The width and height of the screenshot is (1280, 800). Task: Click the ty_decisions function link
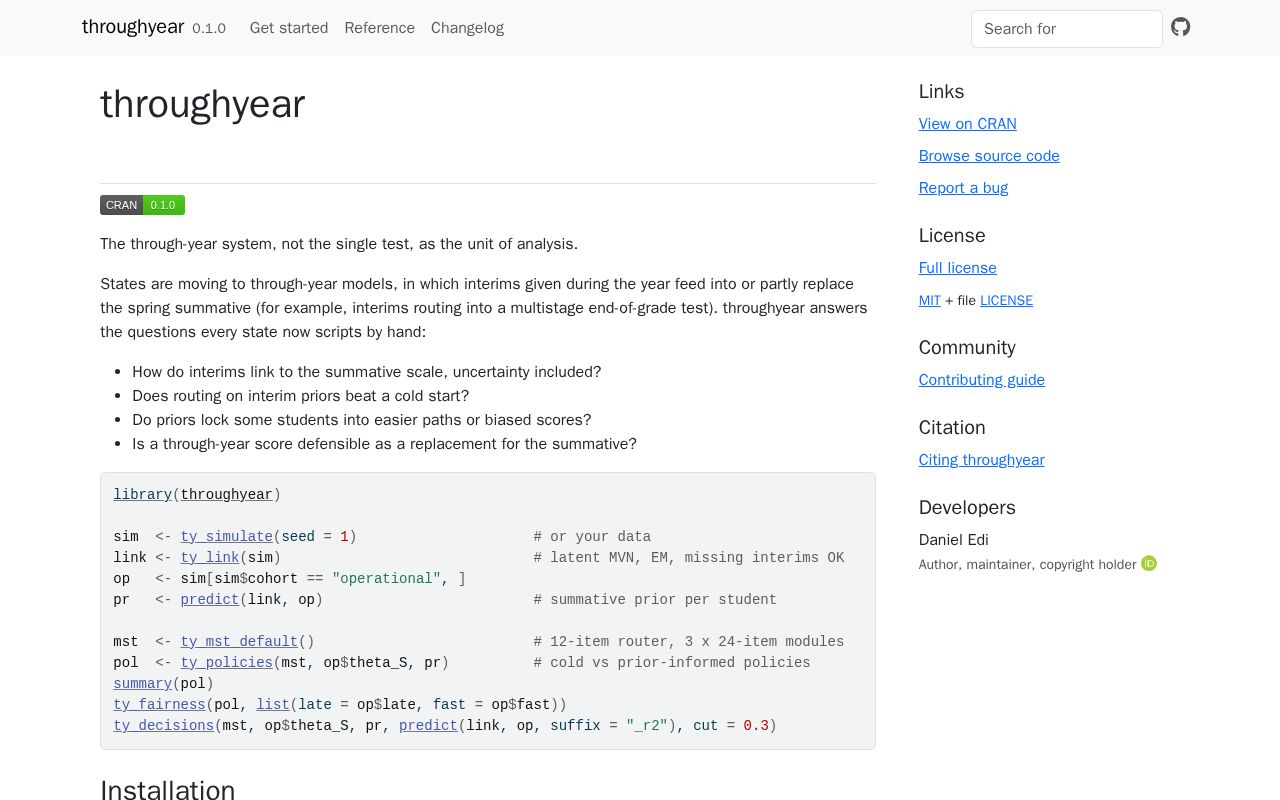coord(164,726)
